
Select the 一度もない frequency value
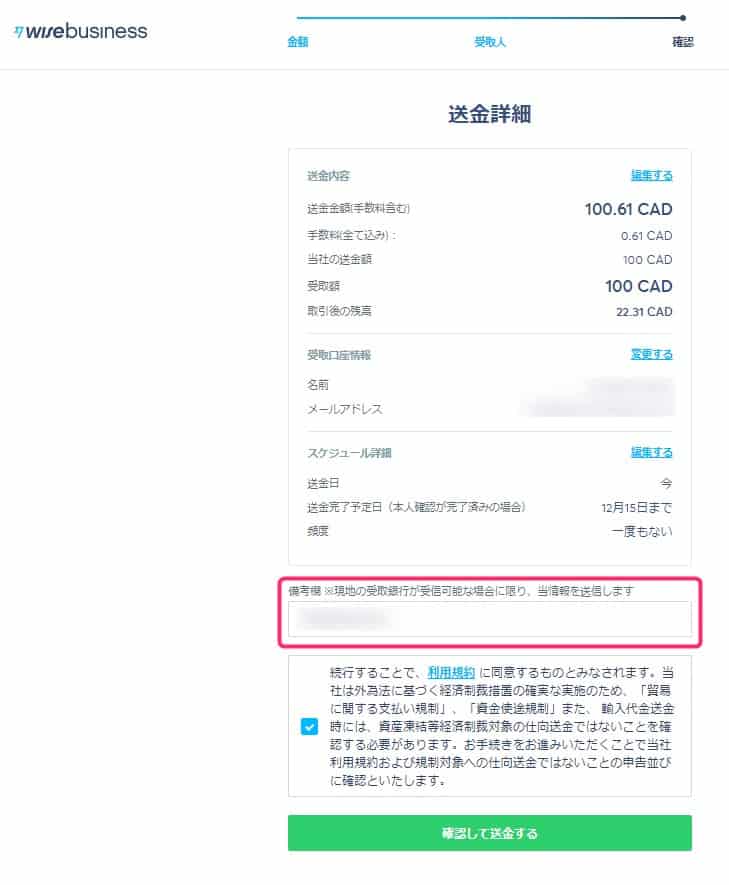642,531
